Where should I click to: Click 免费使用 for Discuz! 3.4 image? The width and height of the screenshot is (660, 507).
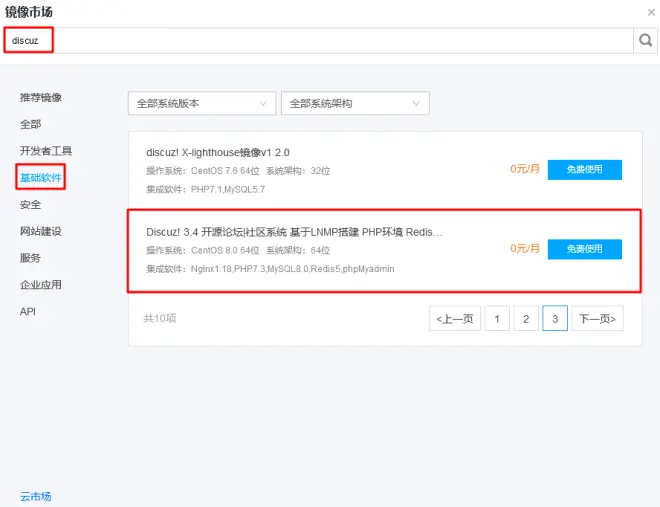585,249
